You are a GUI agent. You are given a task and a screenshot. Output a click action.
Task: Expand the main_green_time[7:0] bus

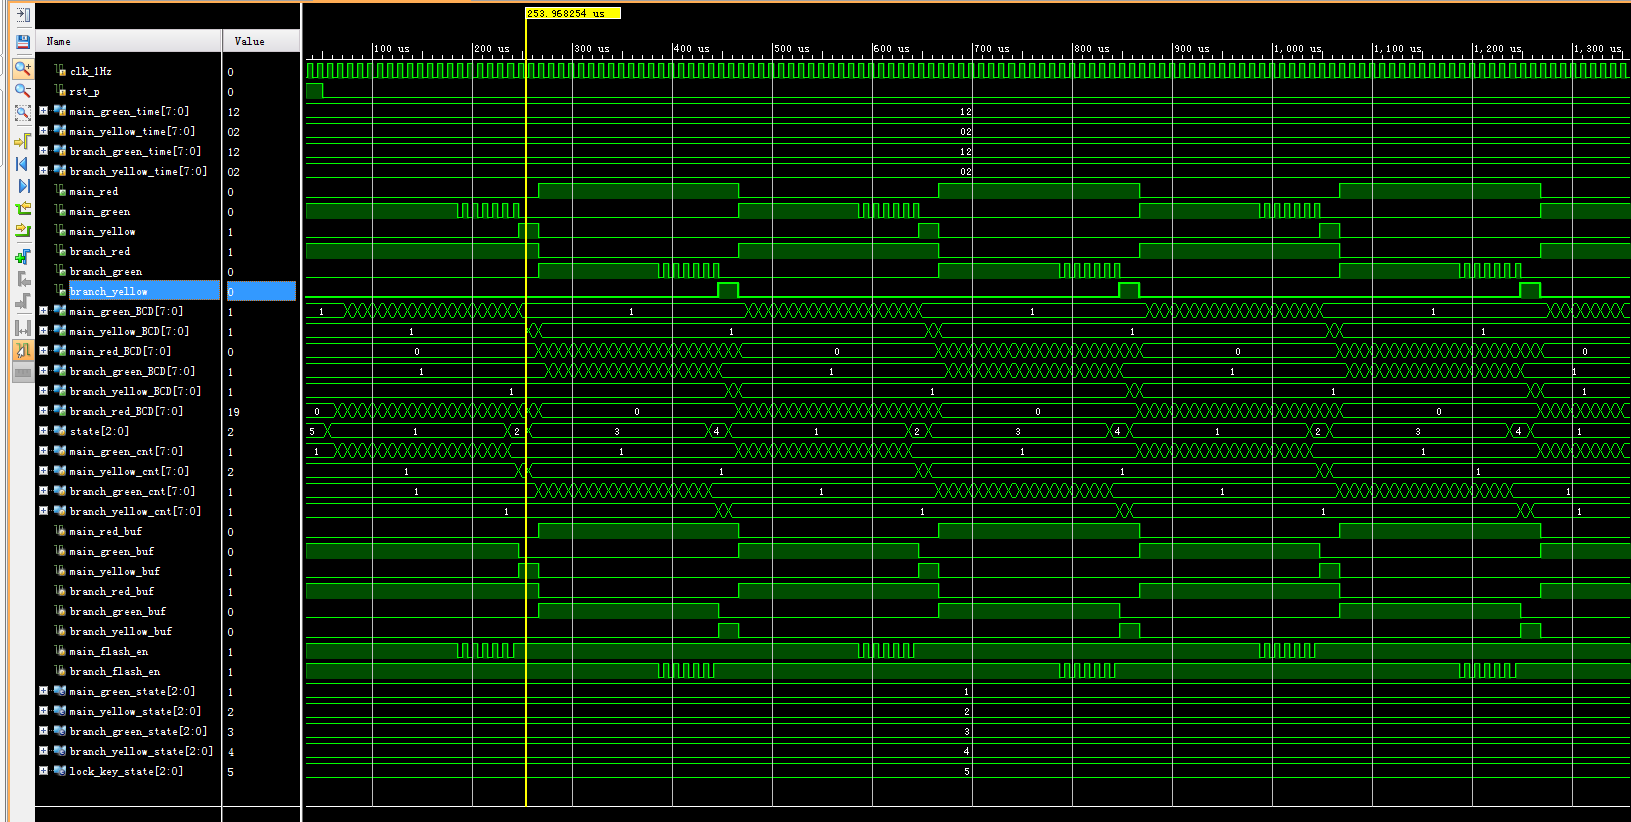(x=43, y=111)
